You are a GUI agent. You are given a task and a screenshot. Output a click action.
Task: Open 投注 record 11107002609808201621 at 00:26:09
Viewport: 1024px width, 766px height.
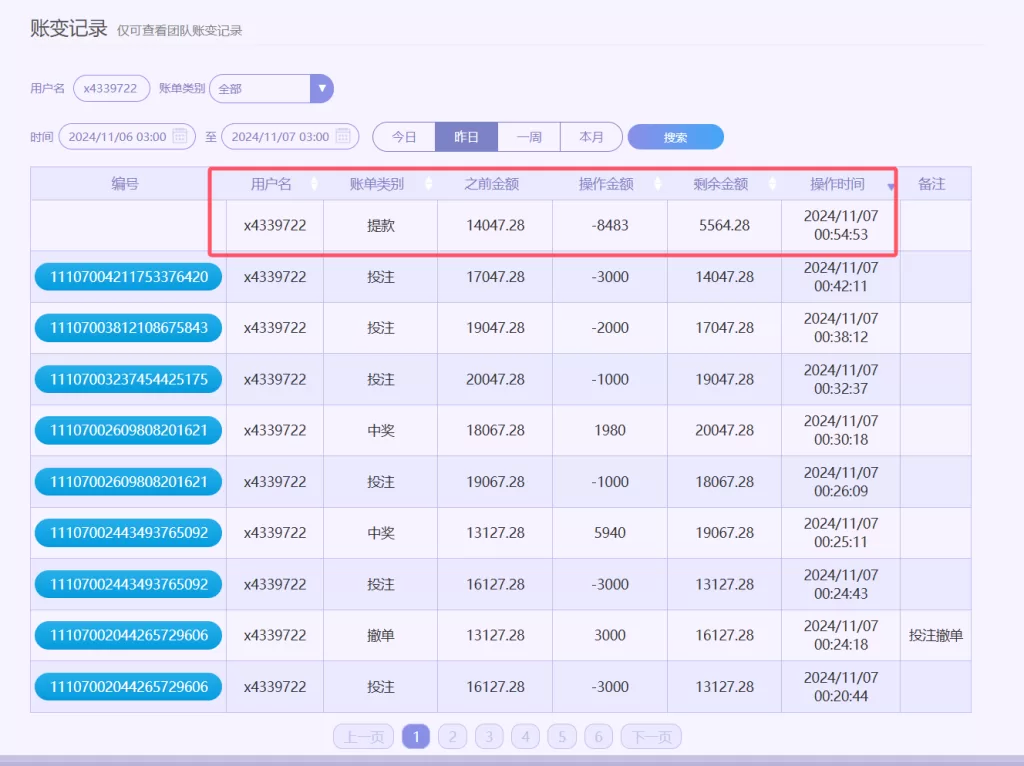coord(128,482)
